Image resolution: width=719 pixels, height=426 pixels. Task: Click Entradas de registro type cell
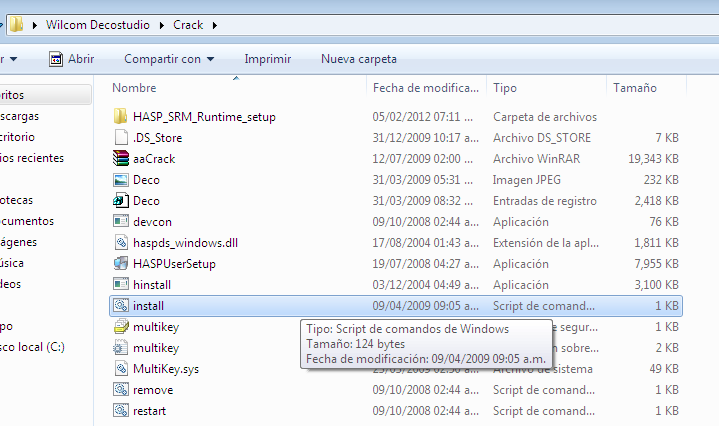tap(545, 201)
